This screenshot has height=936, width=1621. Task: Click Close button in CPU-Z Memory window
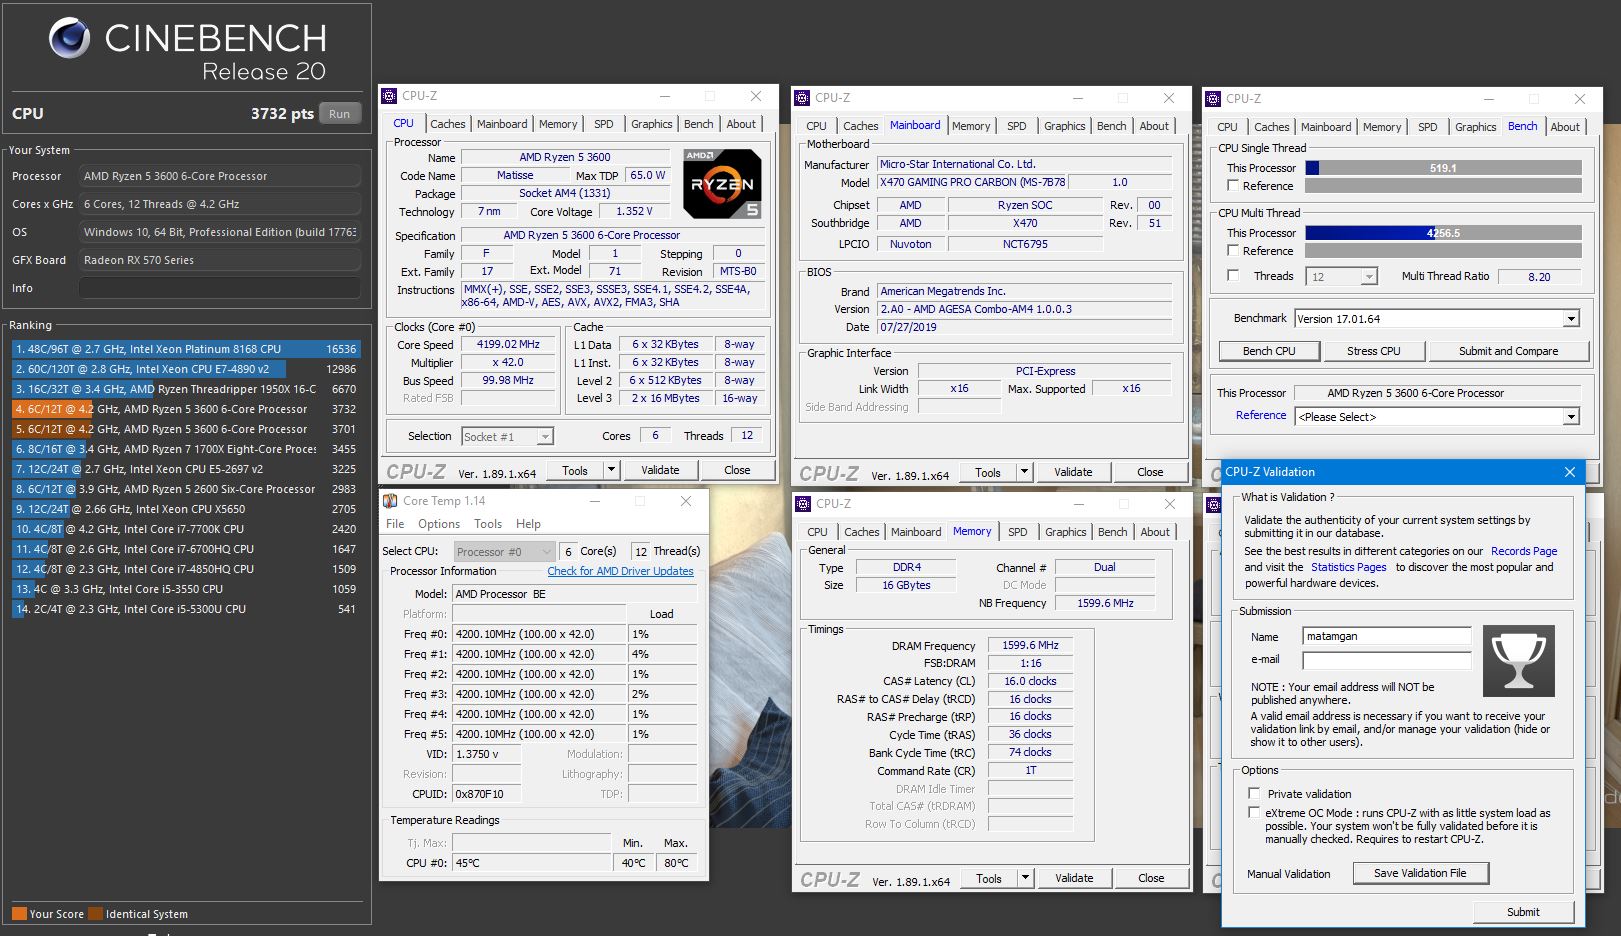[x=1151, y=878]
